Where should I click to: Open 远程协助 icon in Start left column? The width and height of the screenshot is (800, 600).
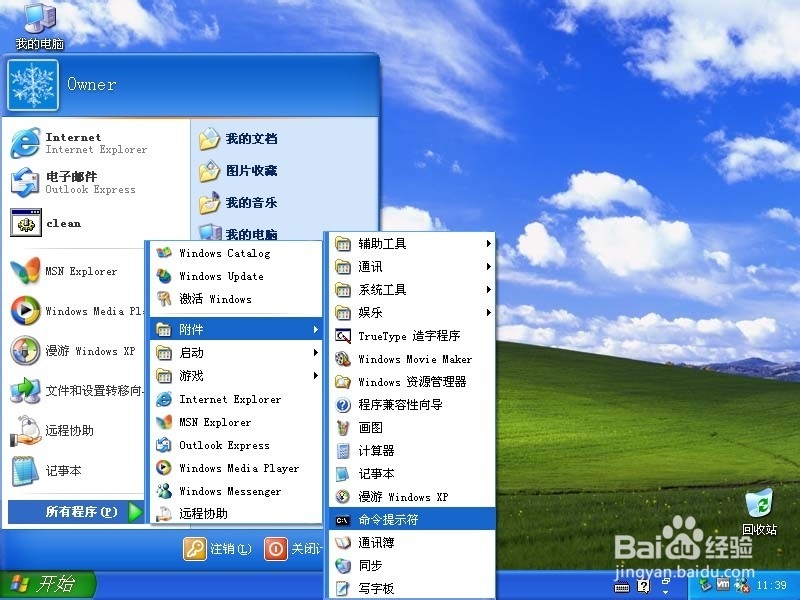[26, 430]
